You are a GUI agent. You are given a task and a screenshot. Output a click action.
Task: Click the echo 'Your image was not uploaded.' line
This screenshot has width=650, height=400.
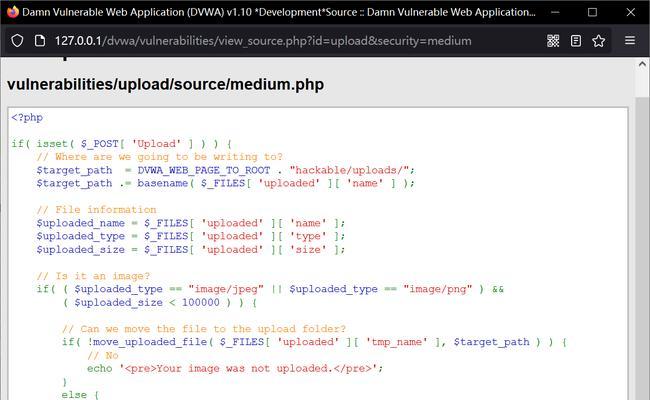(x=235, y=368)
